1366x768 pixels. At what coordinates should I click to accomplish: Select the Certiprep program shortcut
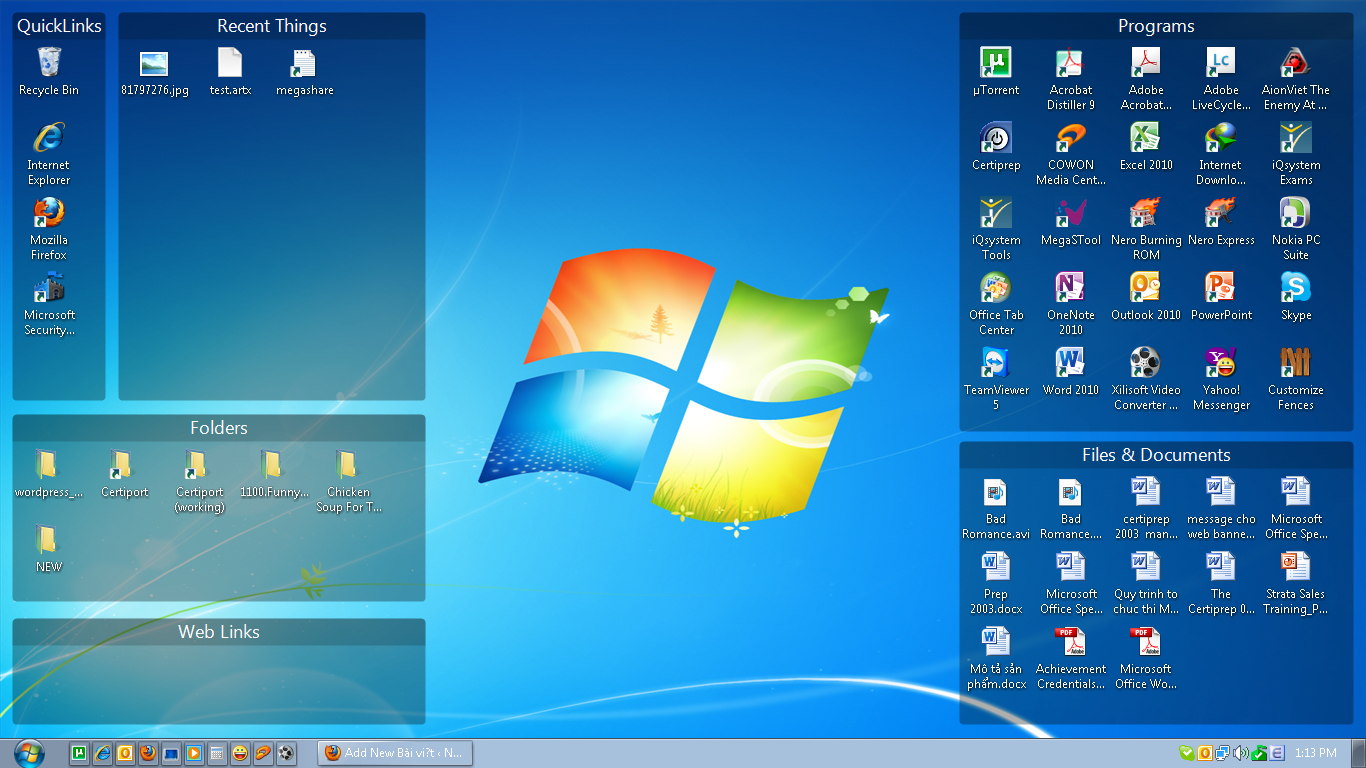pos(996,146)
